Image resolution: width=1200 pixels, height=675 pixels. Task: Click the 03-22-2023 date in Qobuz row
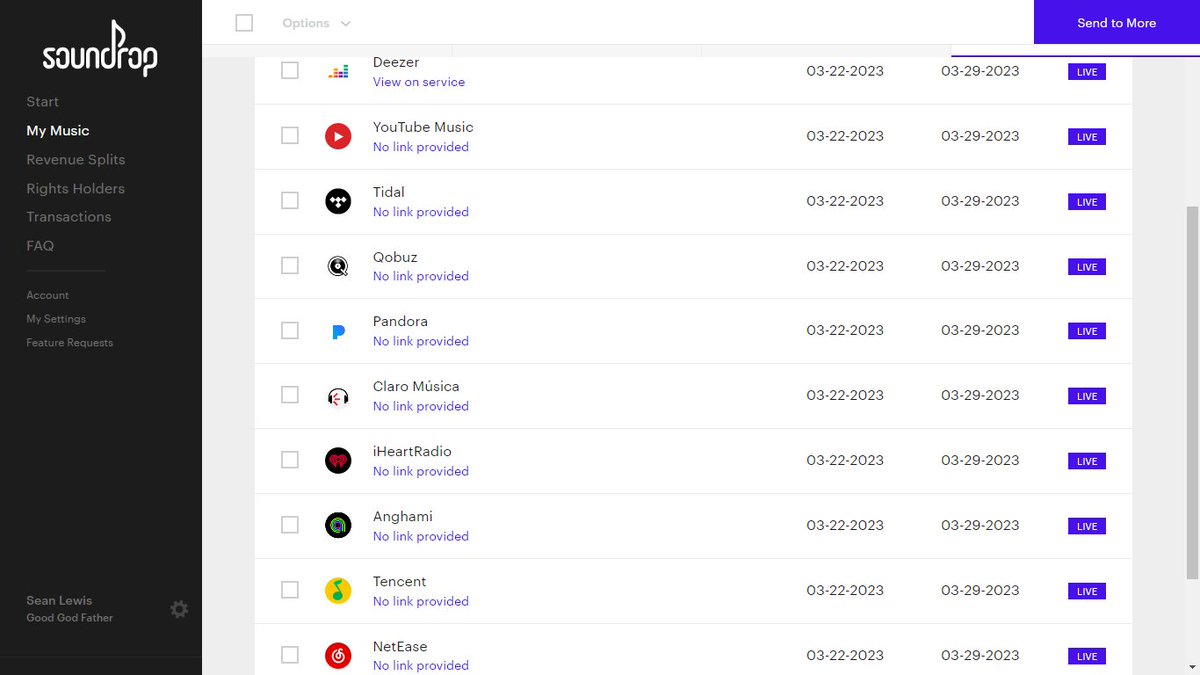pos(845,266)
